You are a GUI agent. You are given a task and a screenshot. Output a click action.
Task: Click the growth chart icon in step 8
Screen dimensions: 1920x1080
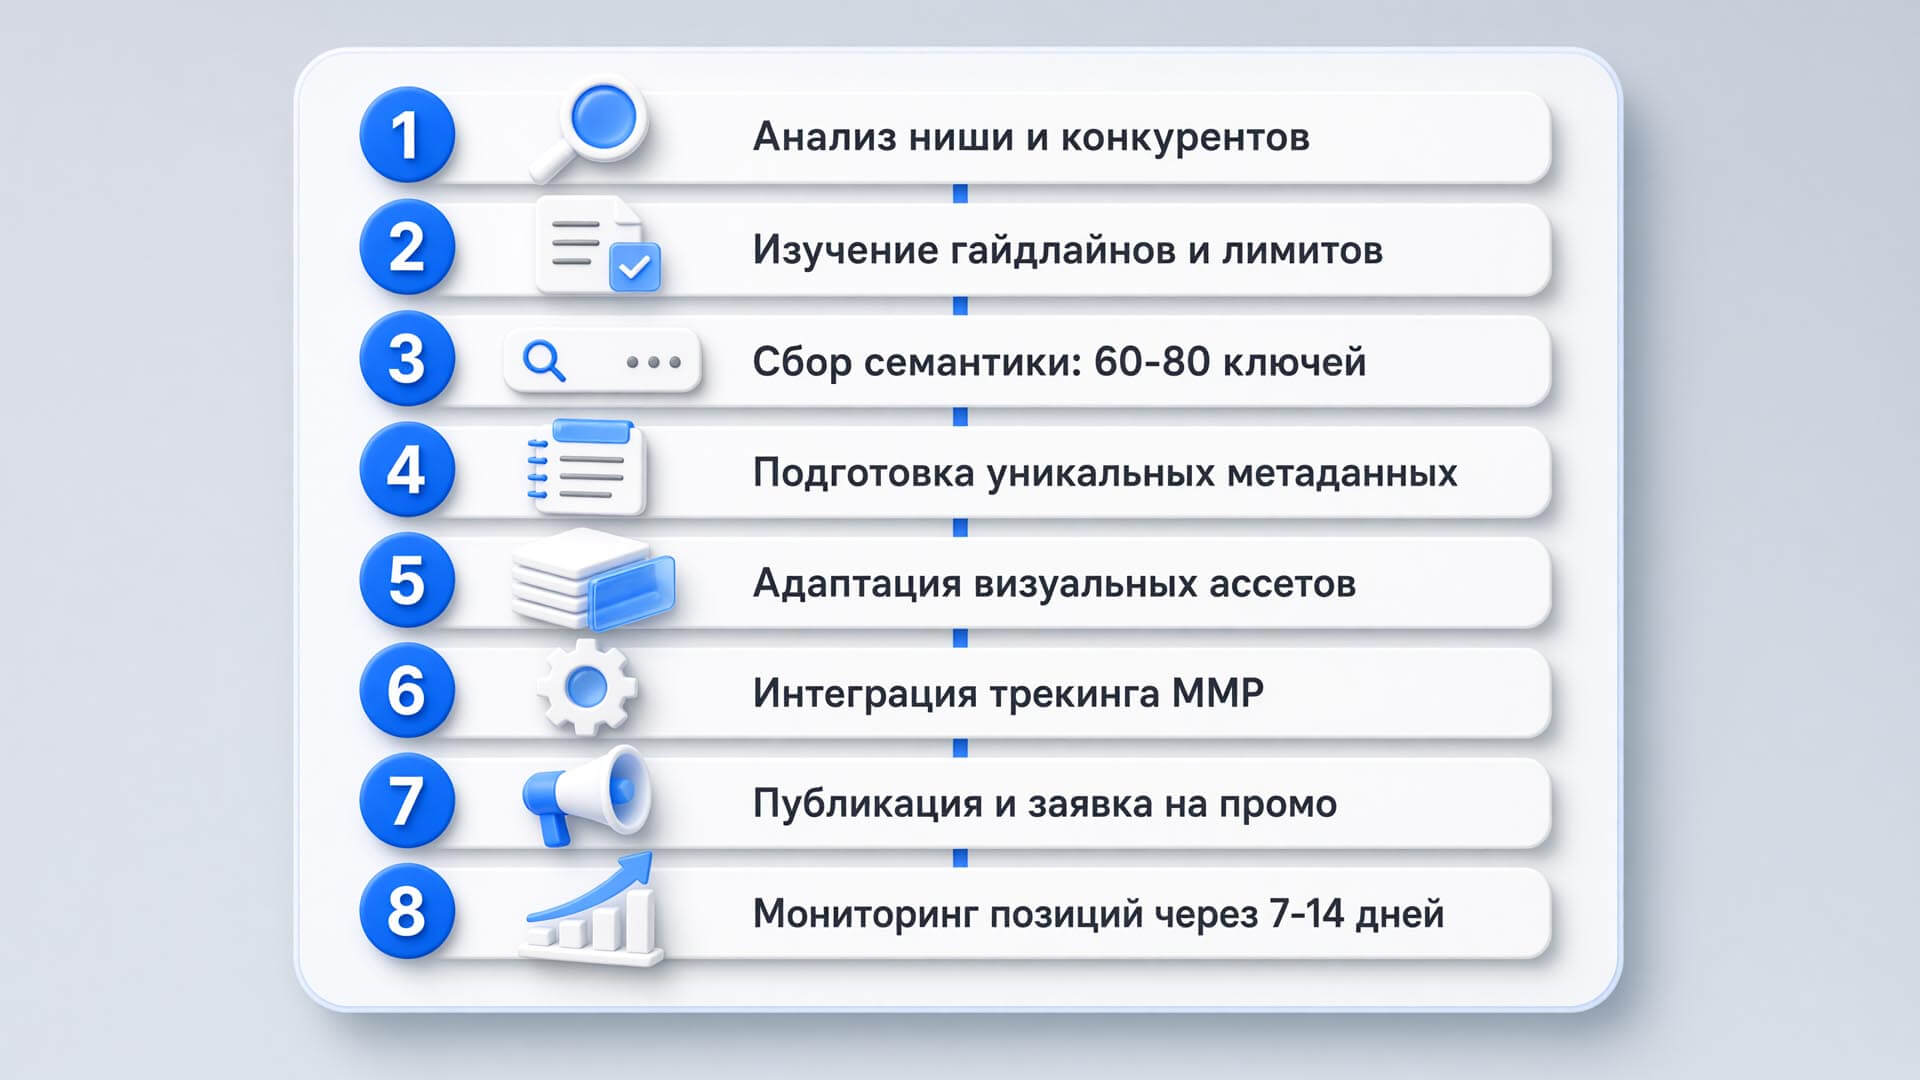[591, 908]
